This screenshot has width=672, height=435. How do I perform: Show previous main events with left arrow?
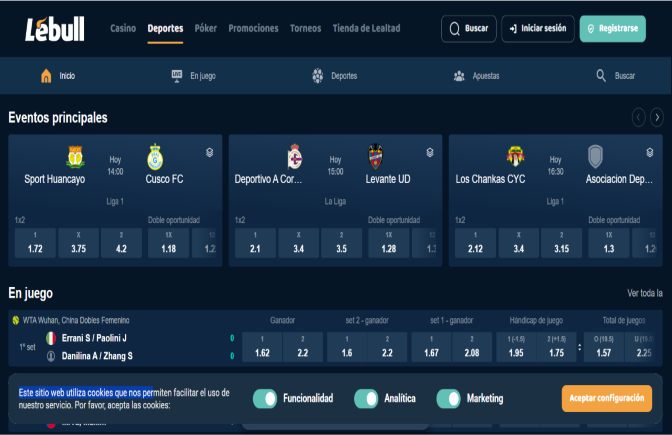639,117
